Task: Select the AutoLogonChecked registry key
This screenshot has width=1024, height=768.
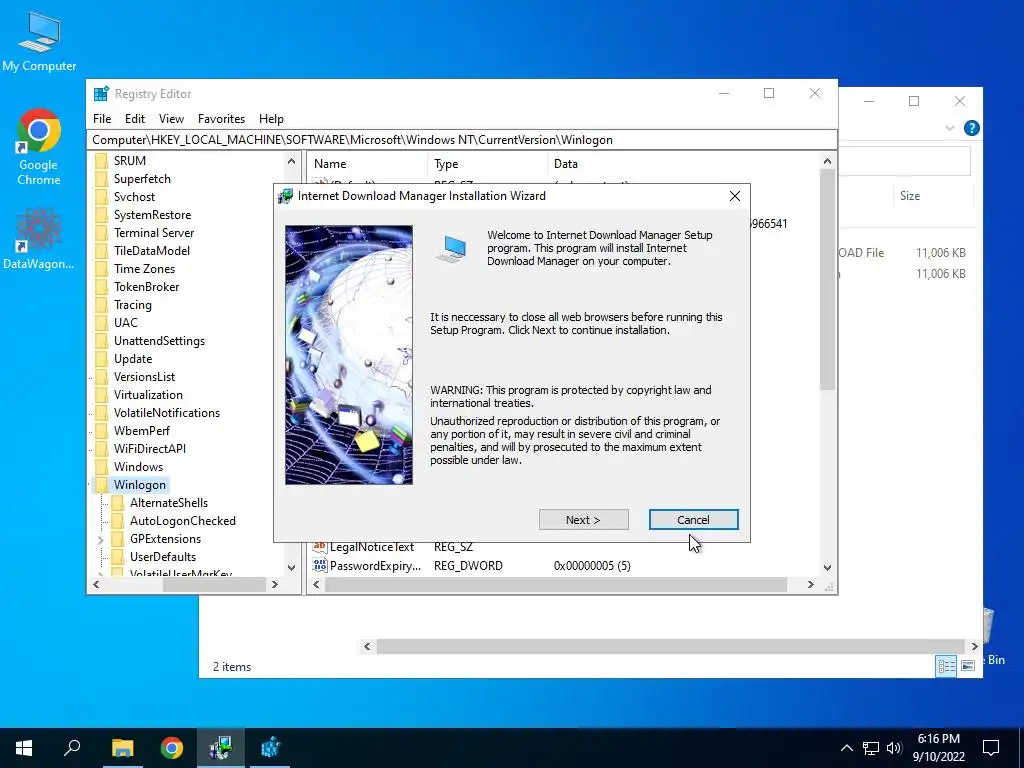Action: click(182, 521)
